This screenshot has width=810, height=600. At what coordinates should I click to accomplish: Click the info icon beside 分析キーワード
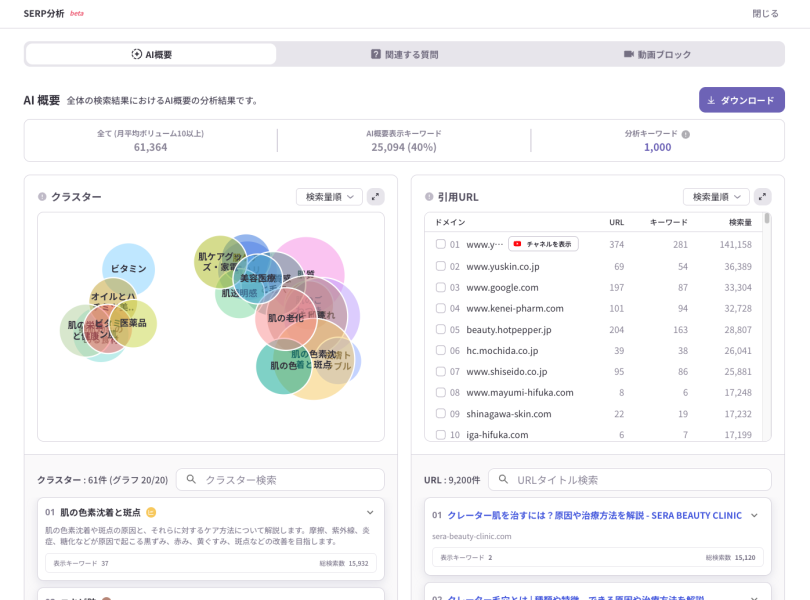click(686, 134)
